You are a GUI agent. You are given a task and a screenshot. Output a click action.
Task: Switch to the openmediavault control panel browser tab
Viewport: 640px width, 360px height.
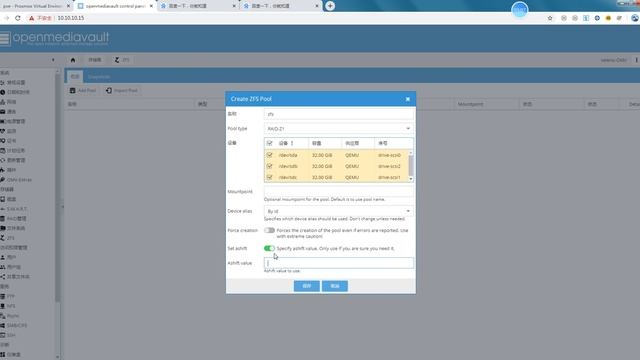(x=114, y=6)
